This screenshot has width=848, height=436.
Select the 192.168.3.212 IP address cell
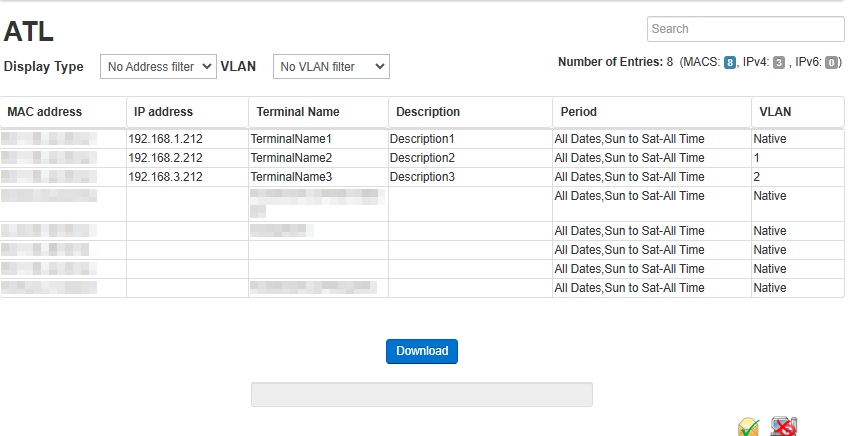coord(166,177)
